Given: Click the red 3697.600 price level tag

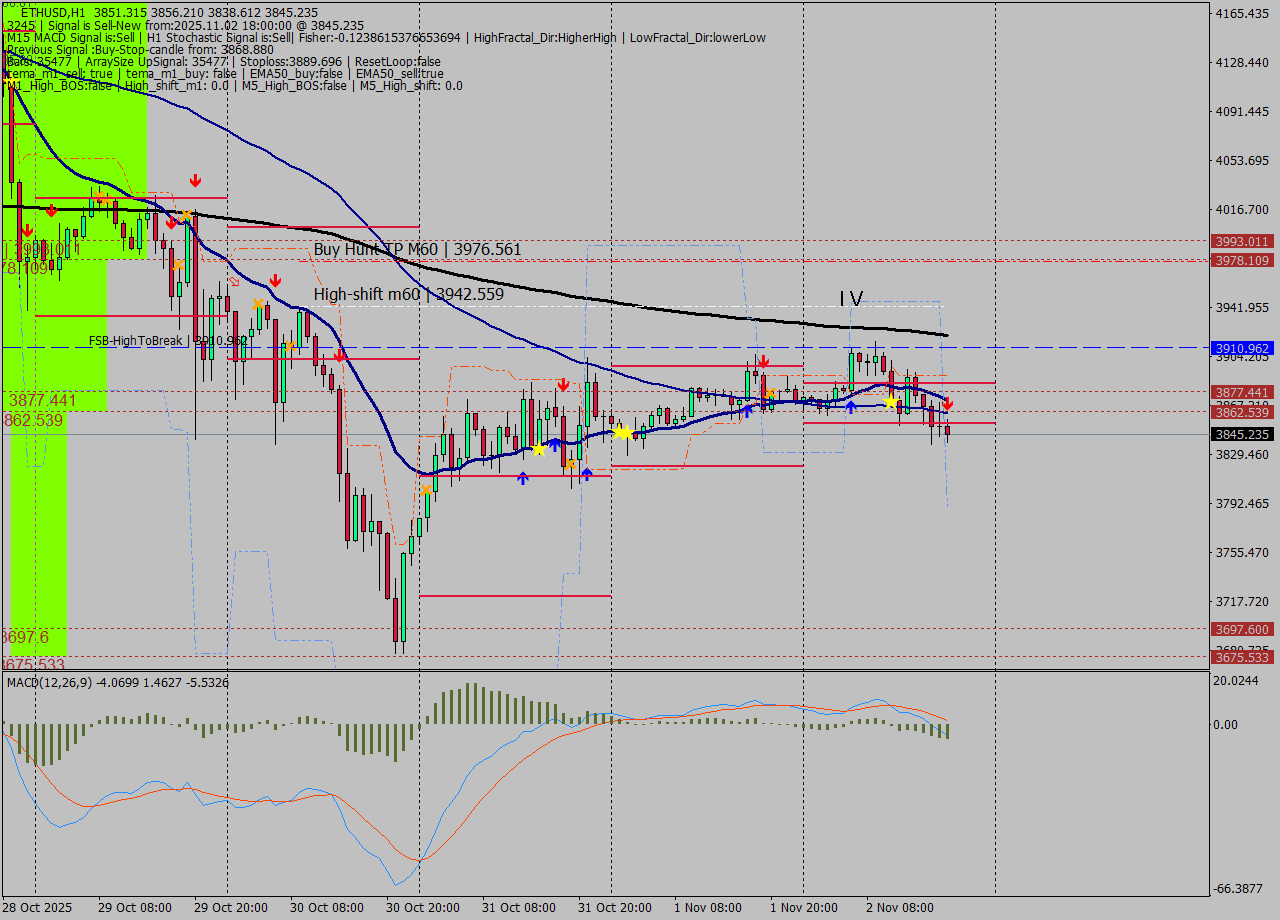Looking at the screenshot, I should click(x=1241, y=629).
